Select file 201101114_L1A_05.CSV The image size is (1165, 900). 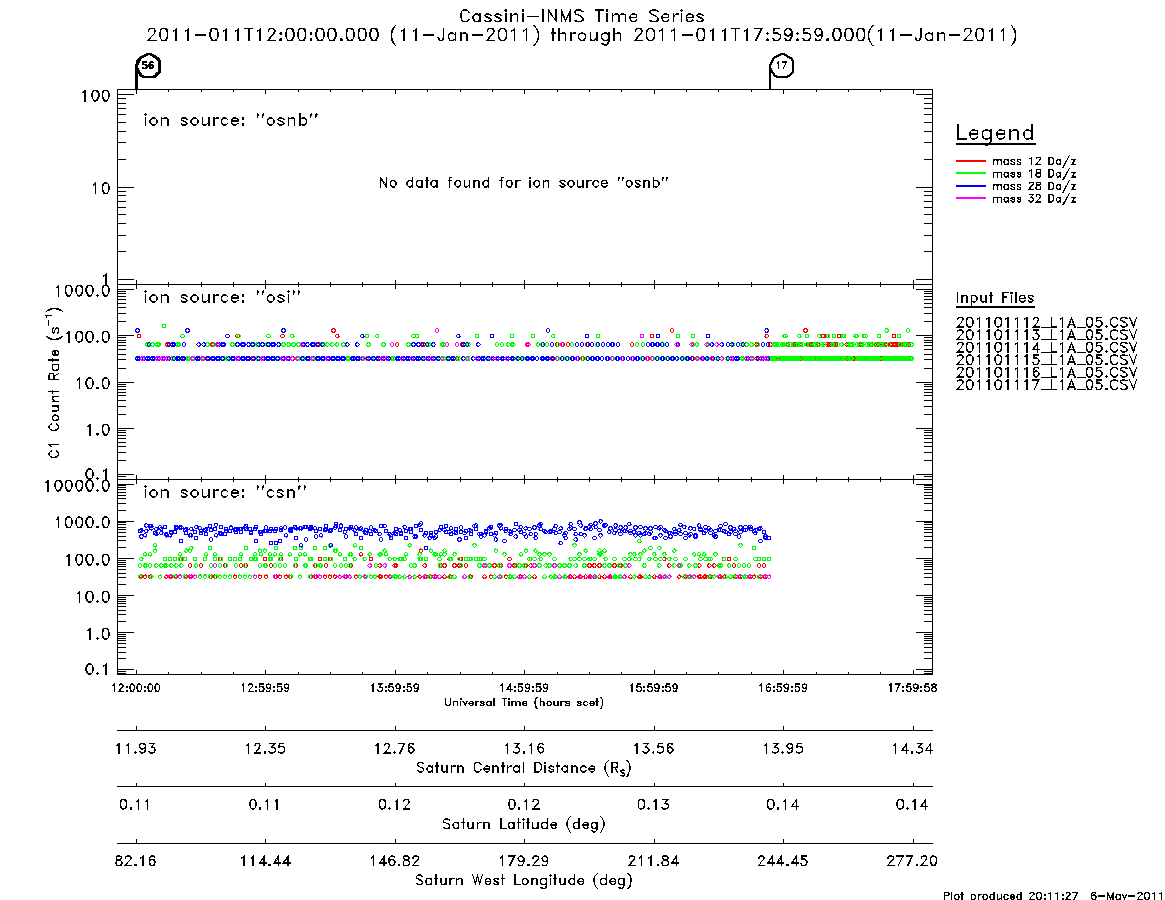coord(1046,348)
